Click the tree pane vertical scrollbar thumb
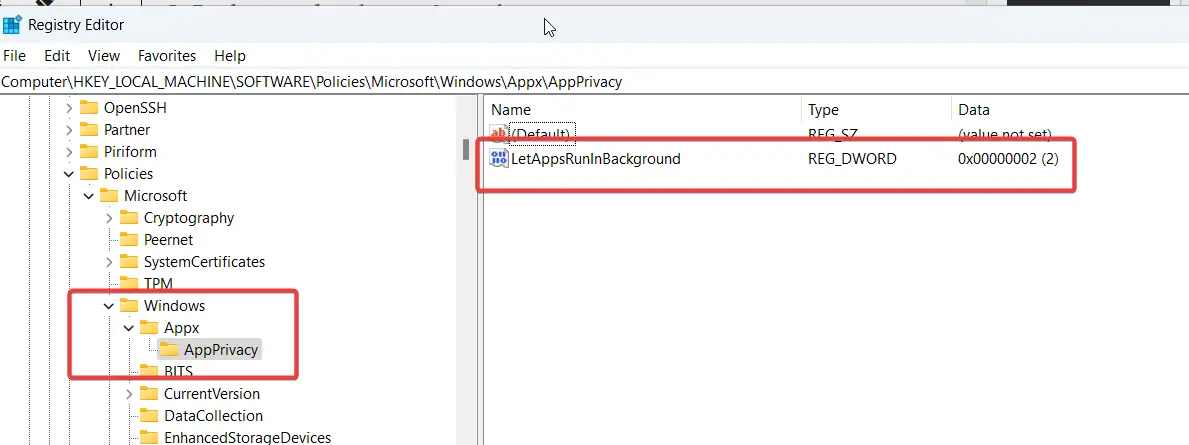 click(x=466, y=150)
